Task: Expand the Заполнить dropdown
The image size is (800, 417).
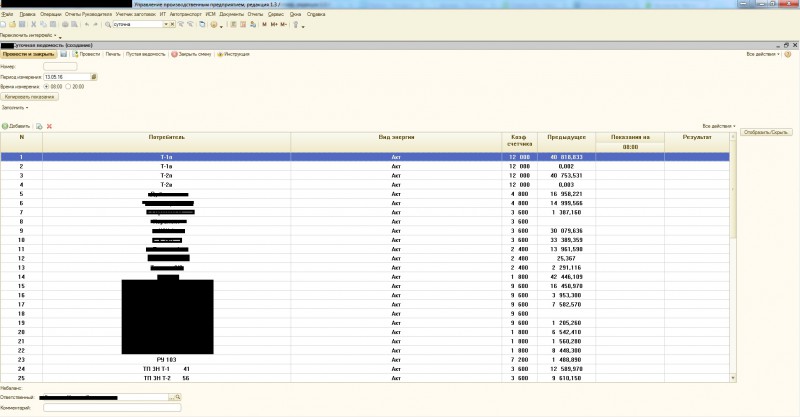Action: 15,108
